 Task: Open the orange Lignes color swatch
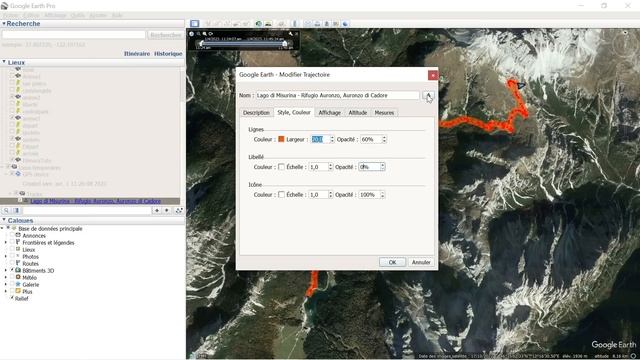coord(281,139)
